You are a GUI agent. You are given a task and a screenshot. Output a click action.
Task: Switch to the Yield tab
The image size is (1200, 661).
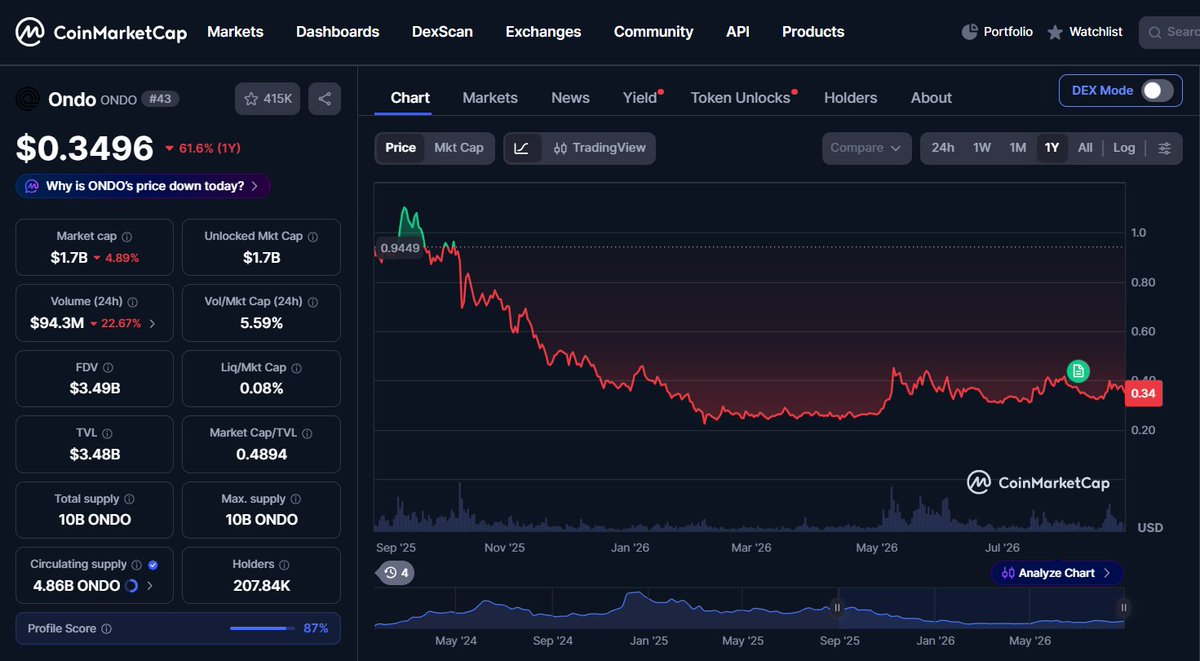click(x=640, y=98)
